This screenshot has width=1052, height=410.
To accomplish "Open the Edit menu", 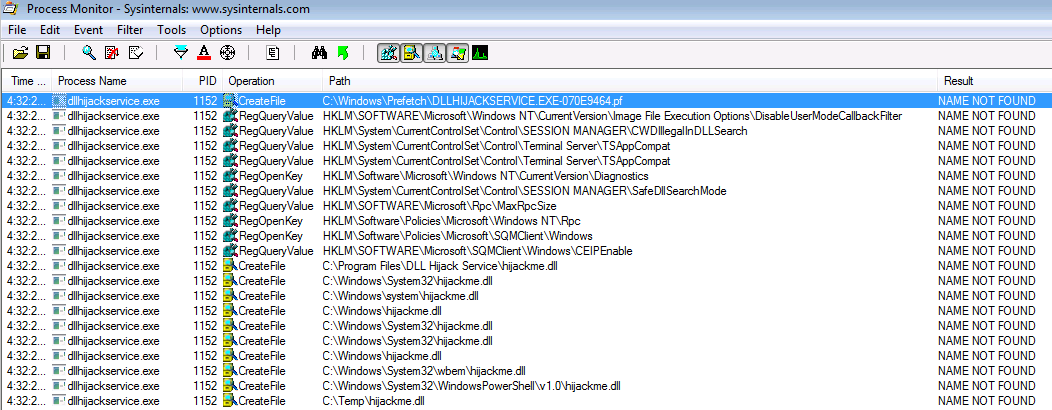I will [50, 30].
